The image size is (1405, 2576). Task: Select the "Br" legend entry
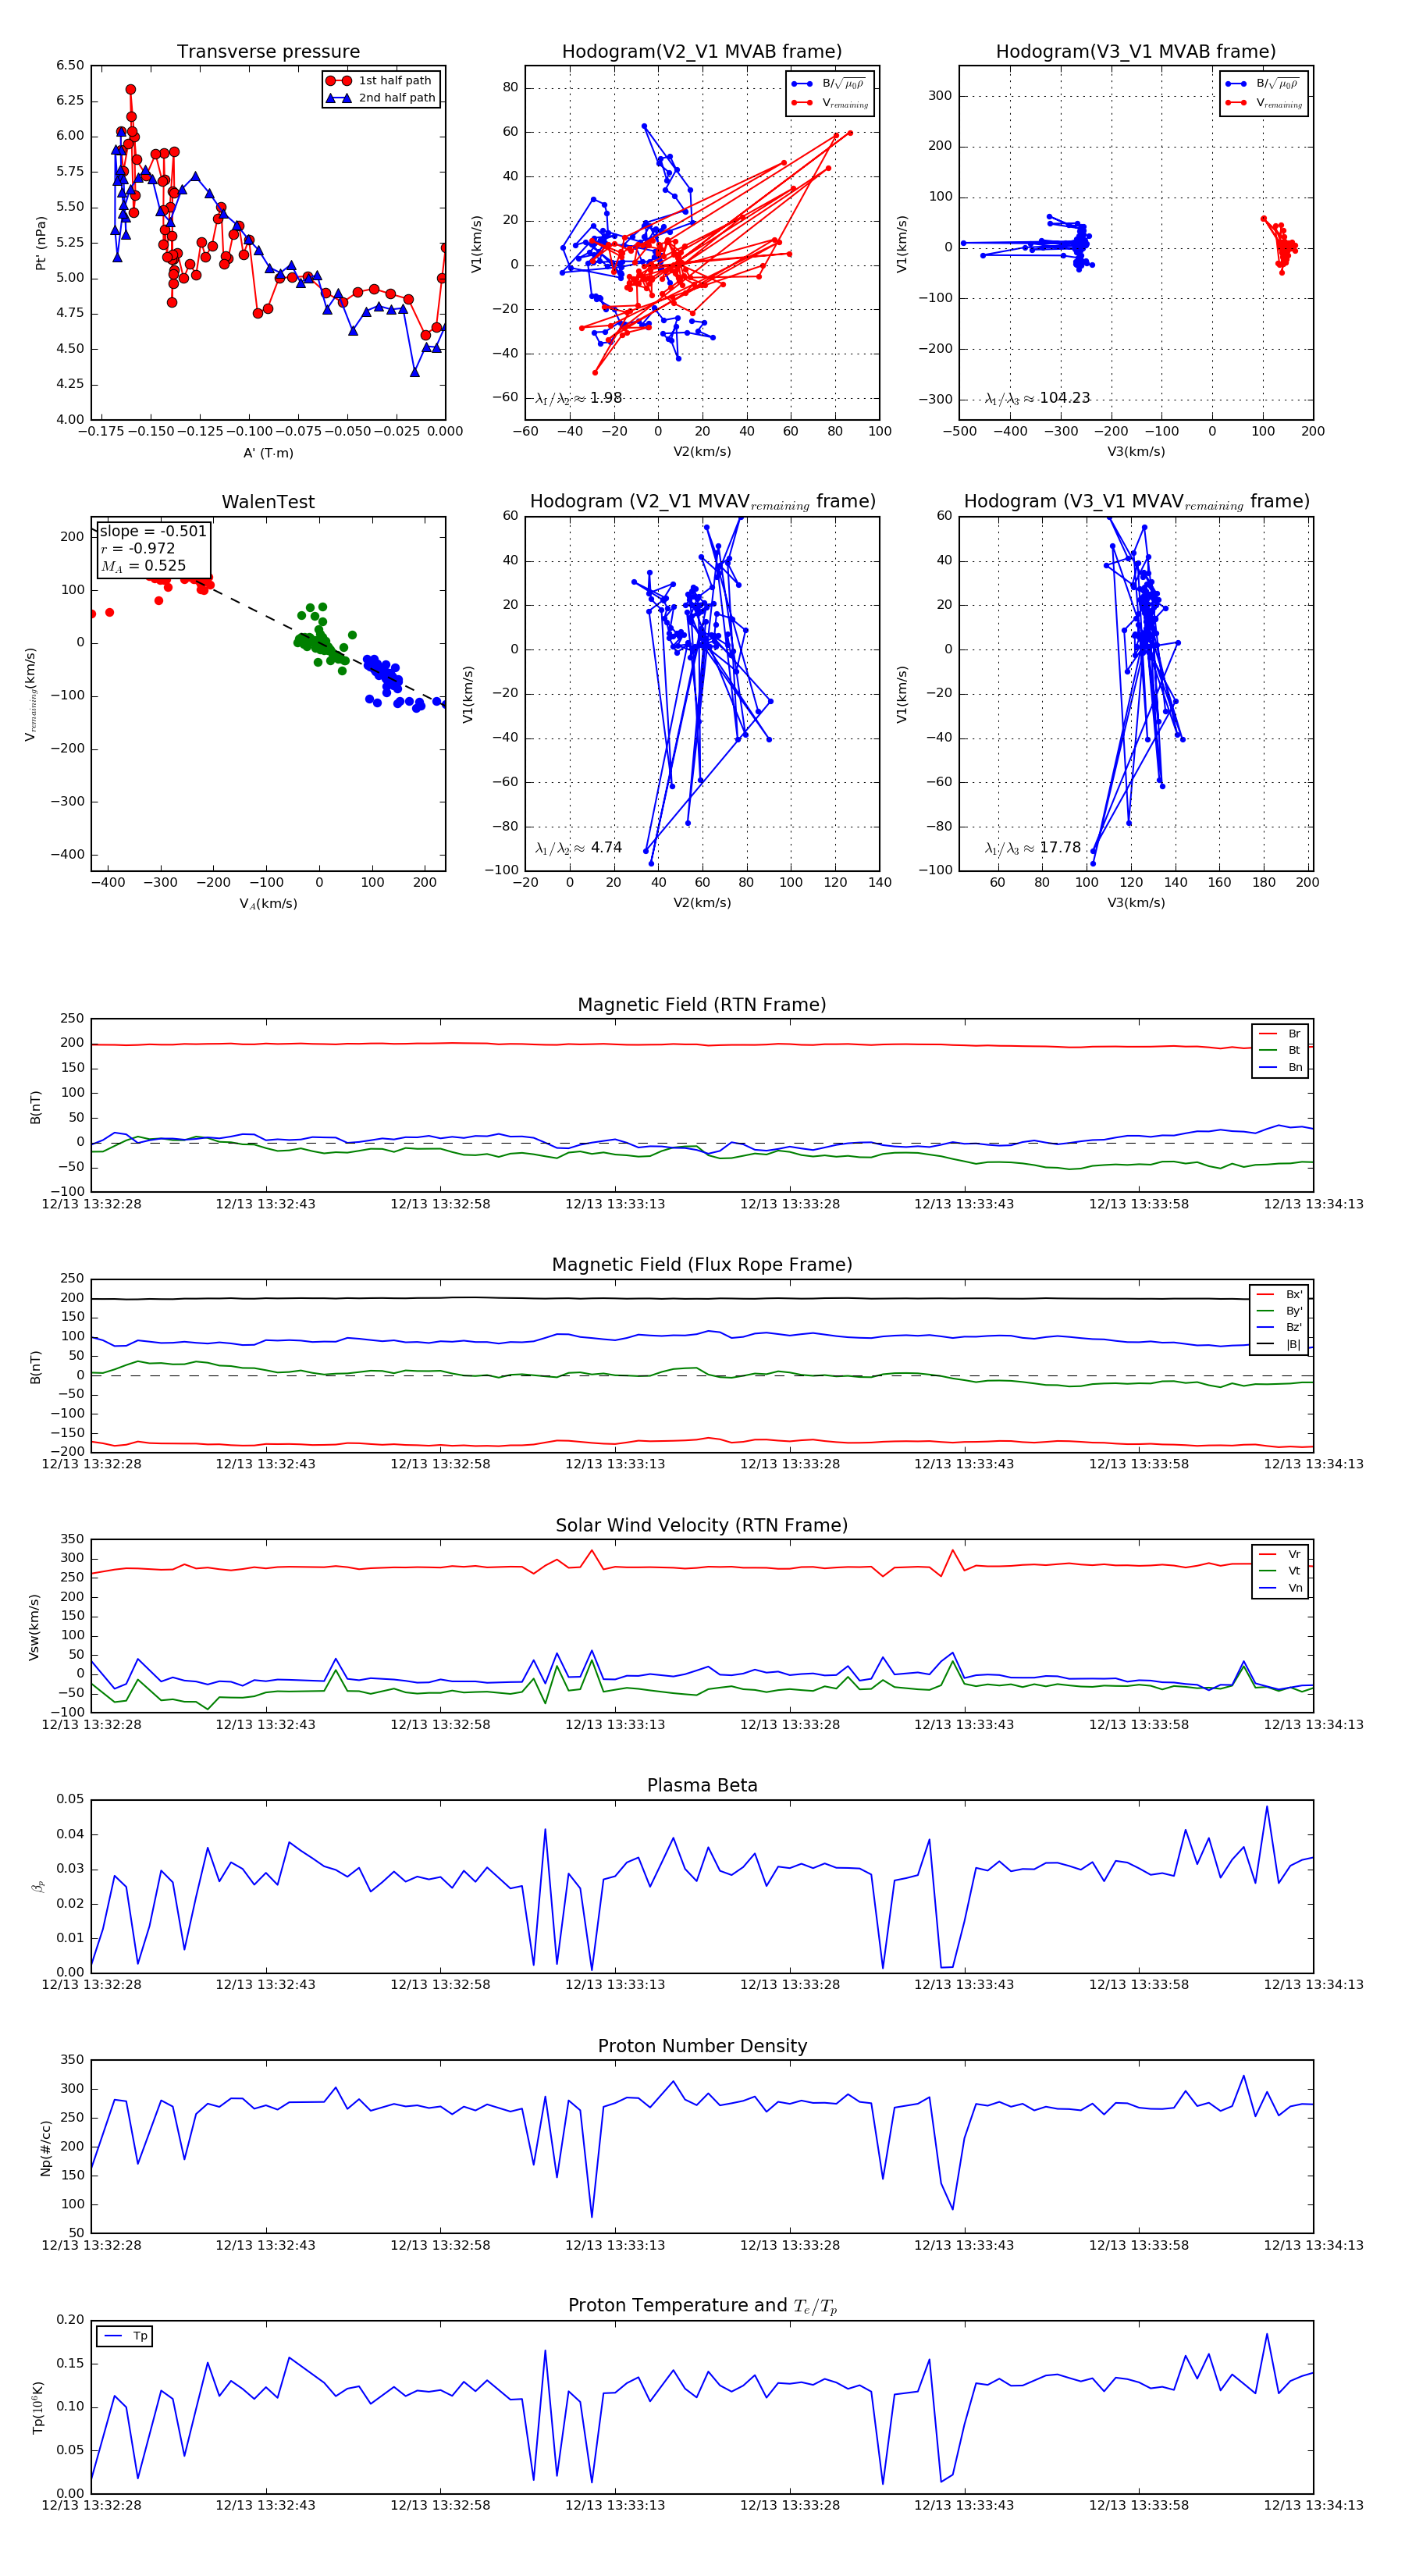[1280, 1034]
